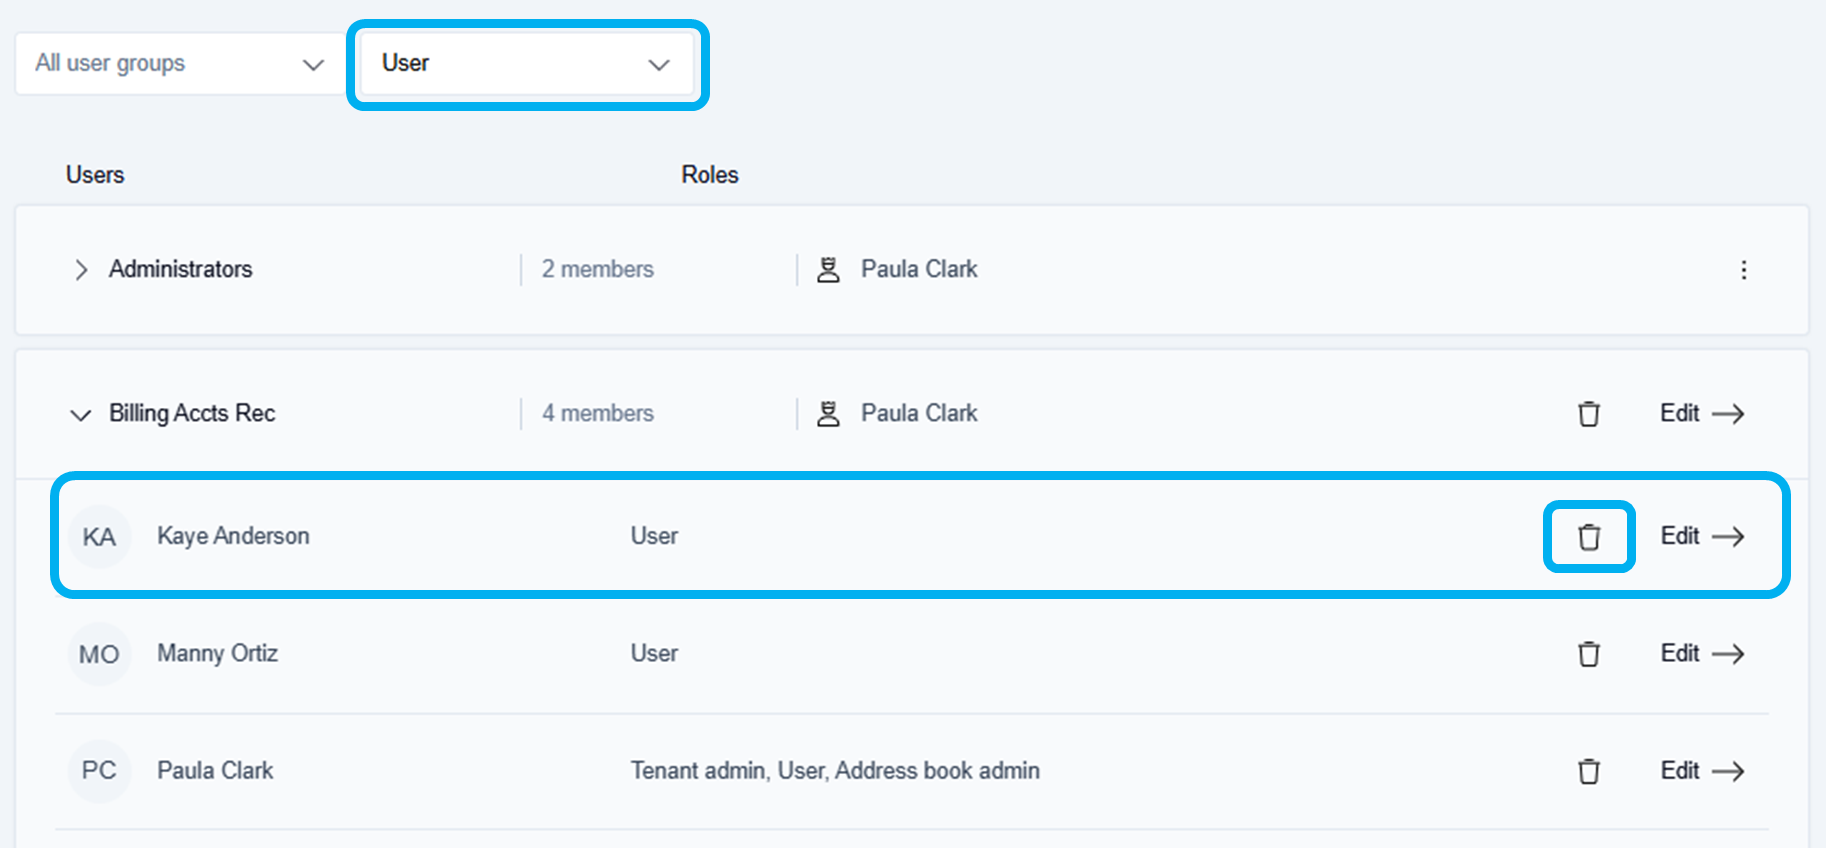Viewport: 1826px width, 848px height.
Task: Edit the Billing Accts Rec group
Action: 1701,414
